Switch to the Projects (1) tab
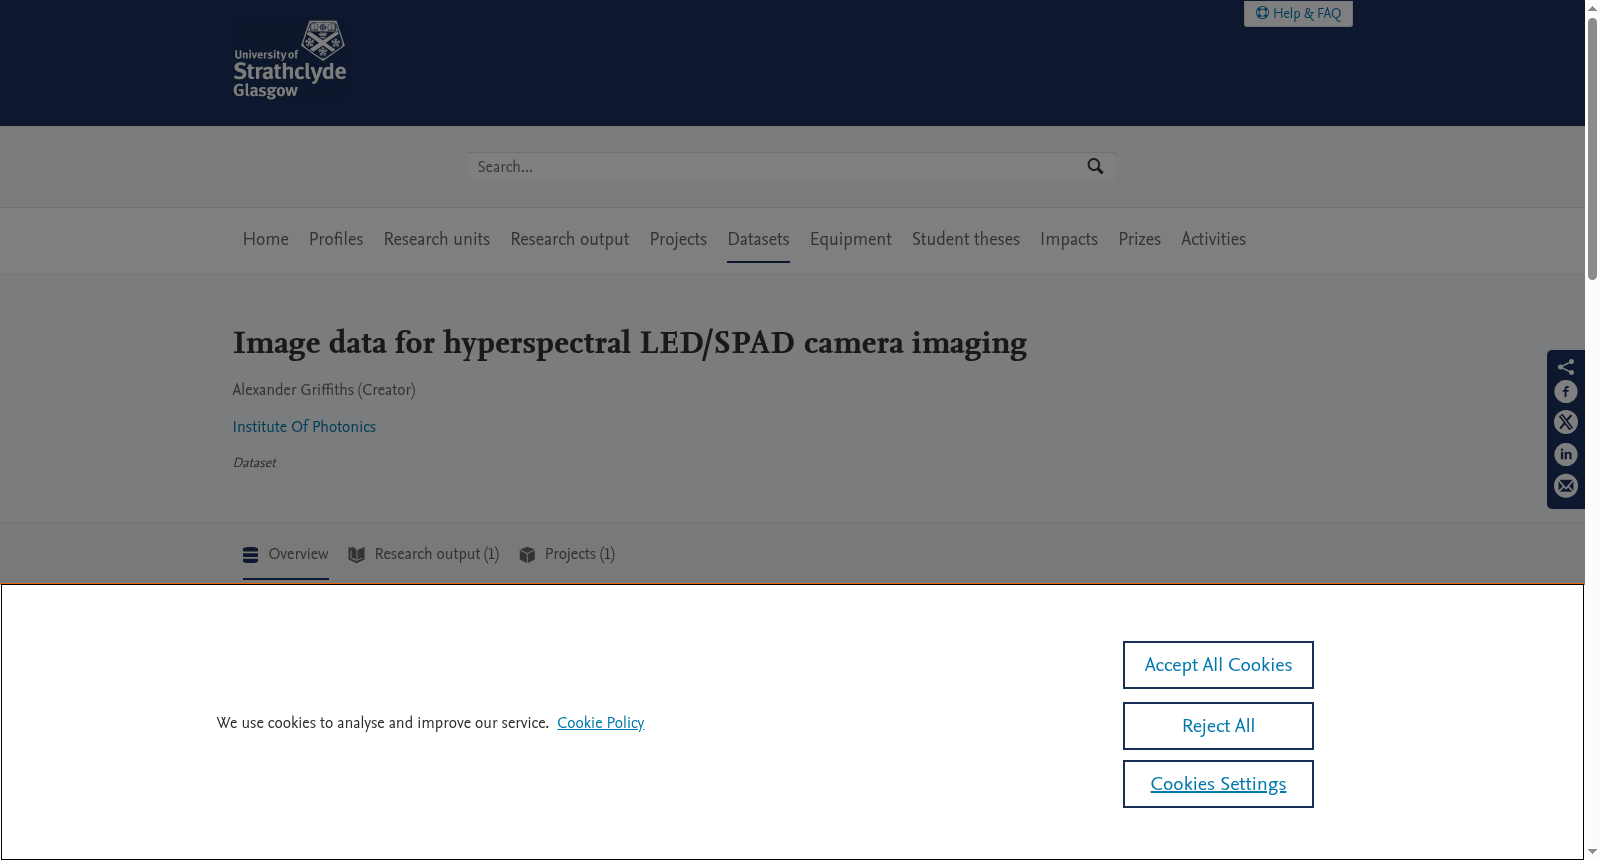 pyautogui.click(x=567, y=554)
